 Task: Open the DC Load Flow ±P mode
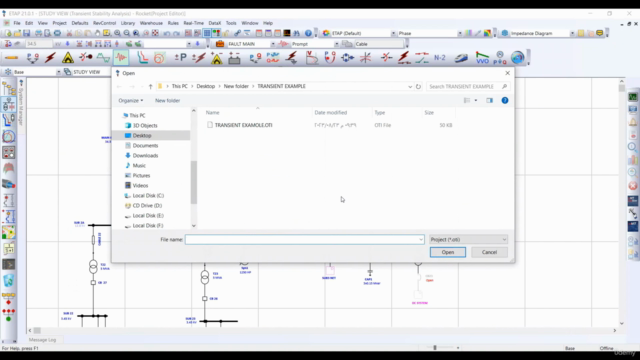point(180,58)
